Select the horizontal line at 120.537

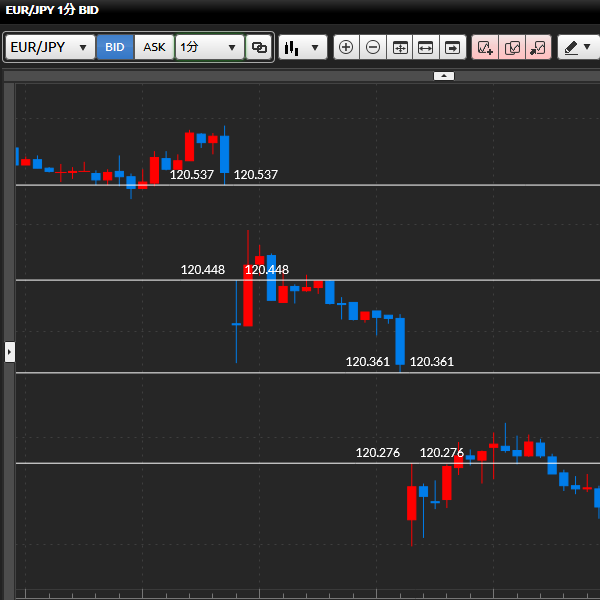[308, 185]
